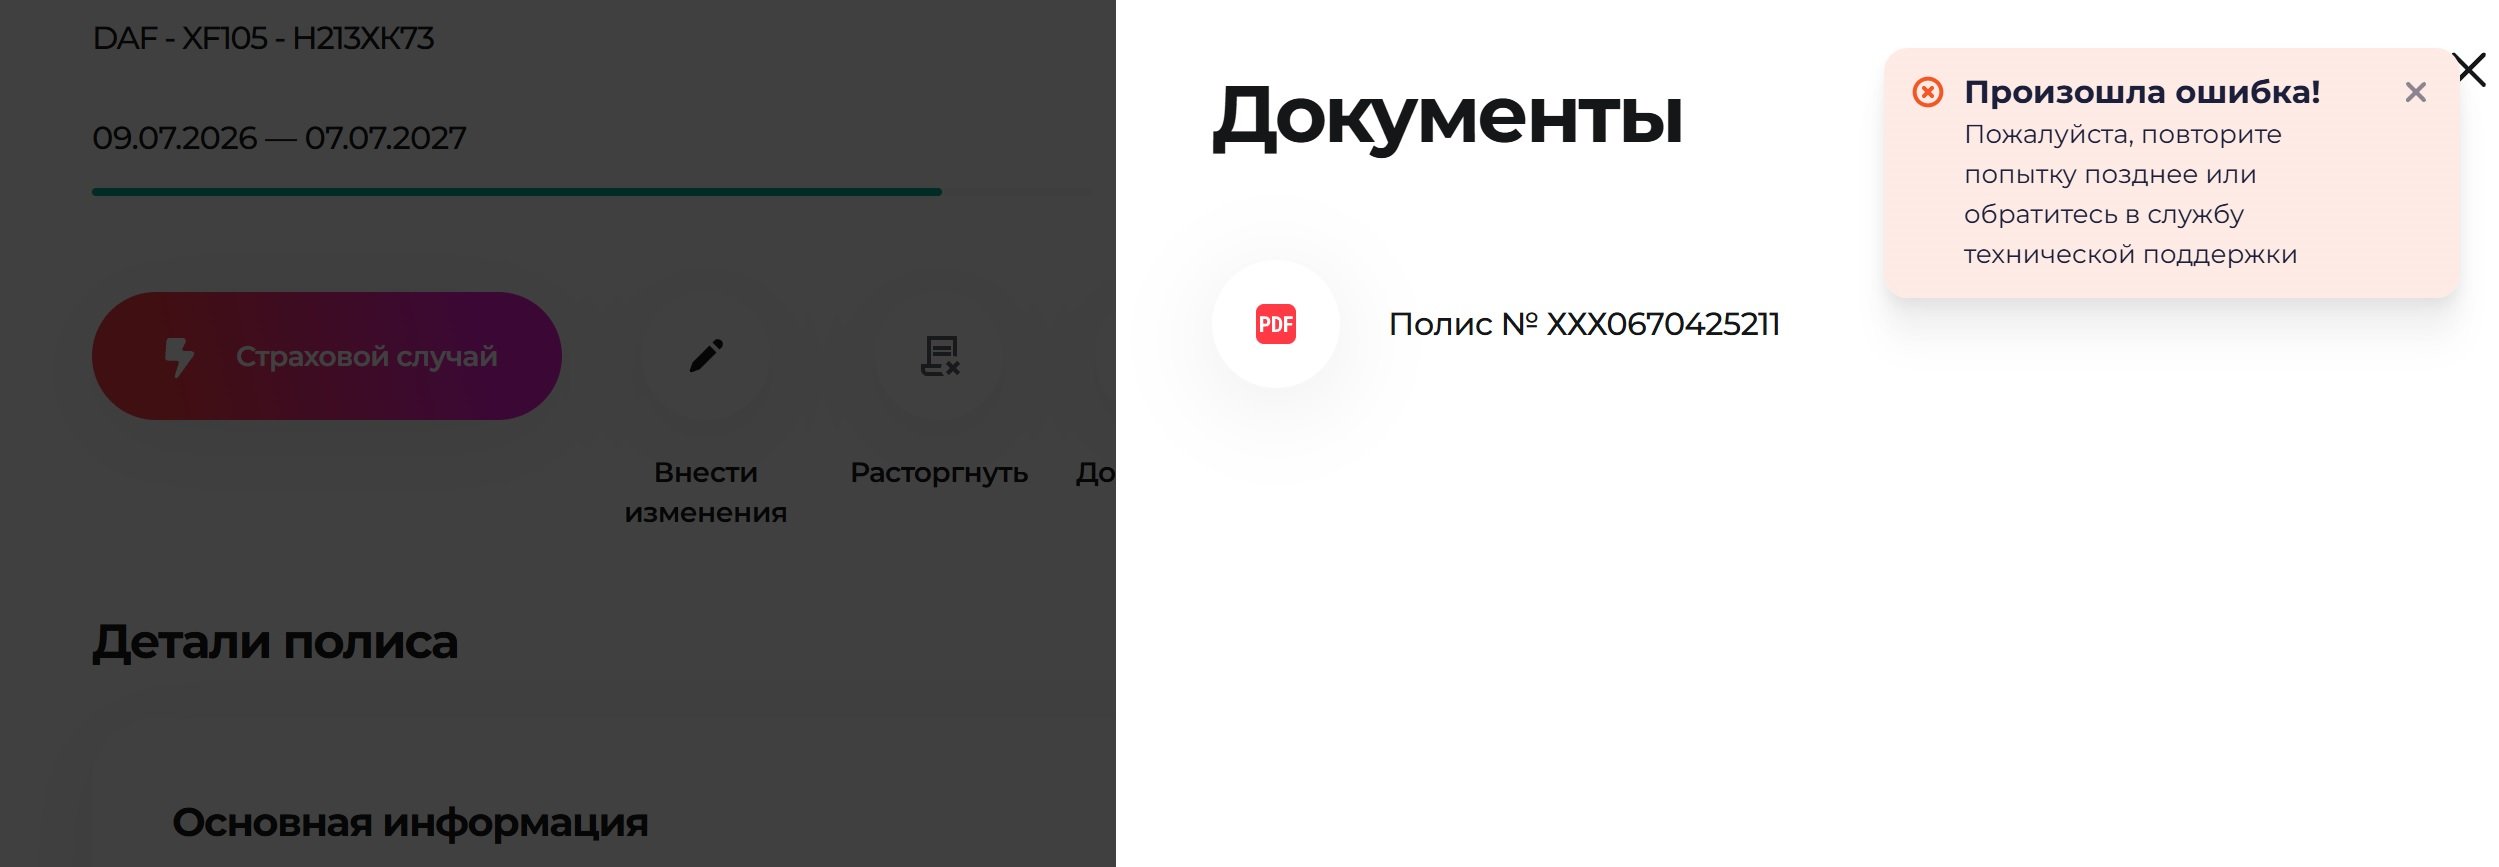2499x867 pixels.
Task: Click the DAF - XF105 - H213XK73 vehicle text
Action: pos(263,38)
